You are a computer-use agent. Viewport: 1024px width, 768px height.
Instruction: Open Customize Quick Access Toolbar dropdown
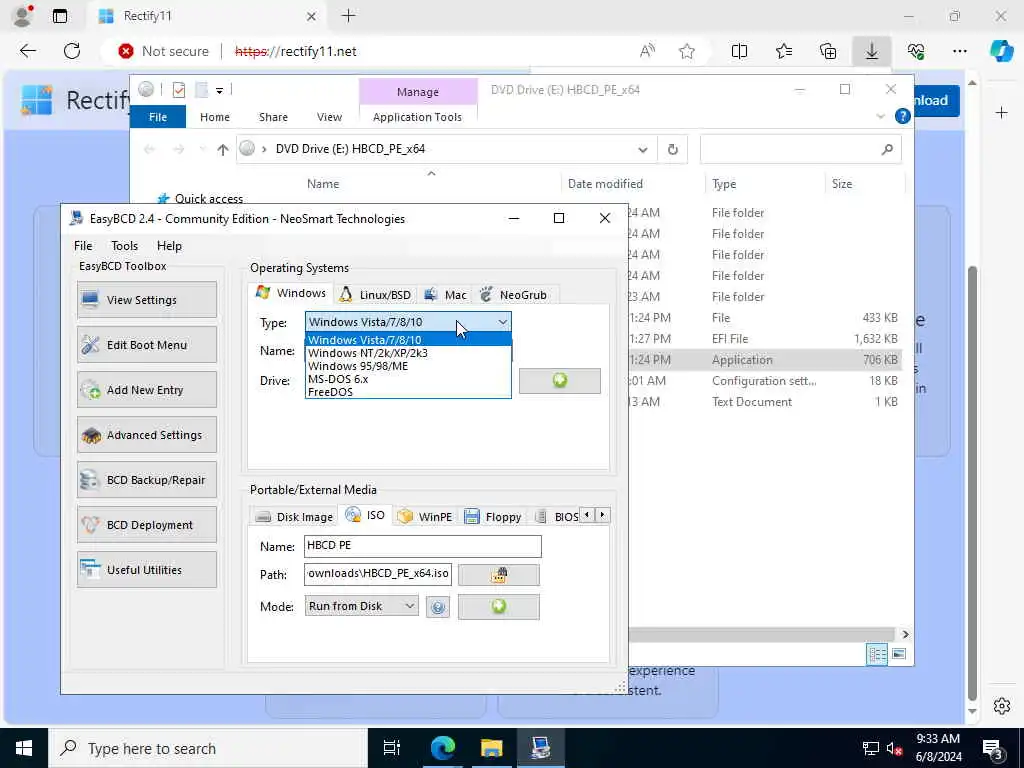tap(219, 90)
